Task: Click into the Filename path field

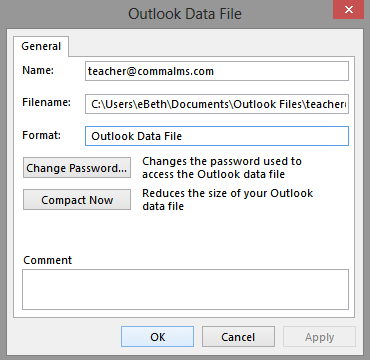Action: coord(217,104)
